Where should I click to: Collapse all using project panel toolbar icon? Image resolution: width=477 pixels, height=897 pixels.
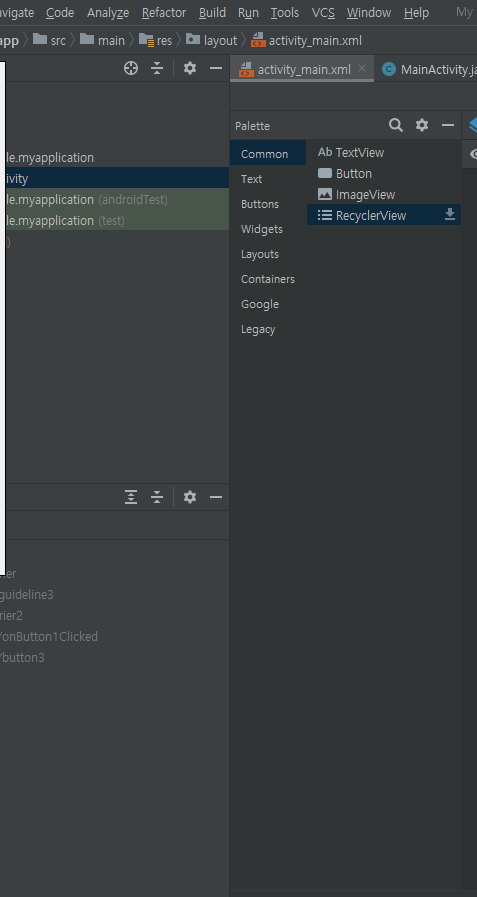pos(157,69)
